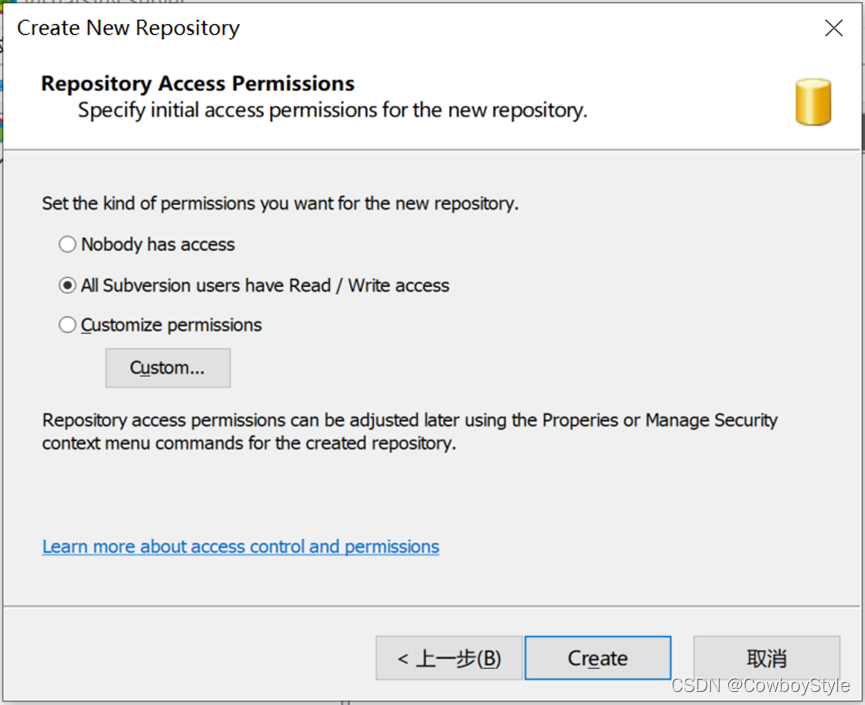Viewport: 865px width, 705px height.
Task: Click the "Set the kind of permissions" instruction text
Action: 280,203
